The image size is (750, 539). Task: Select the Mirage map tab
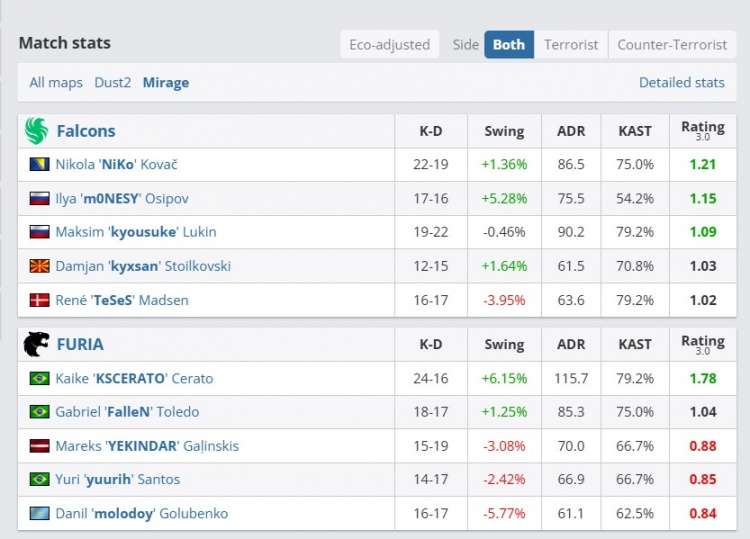click(166, 82)
